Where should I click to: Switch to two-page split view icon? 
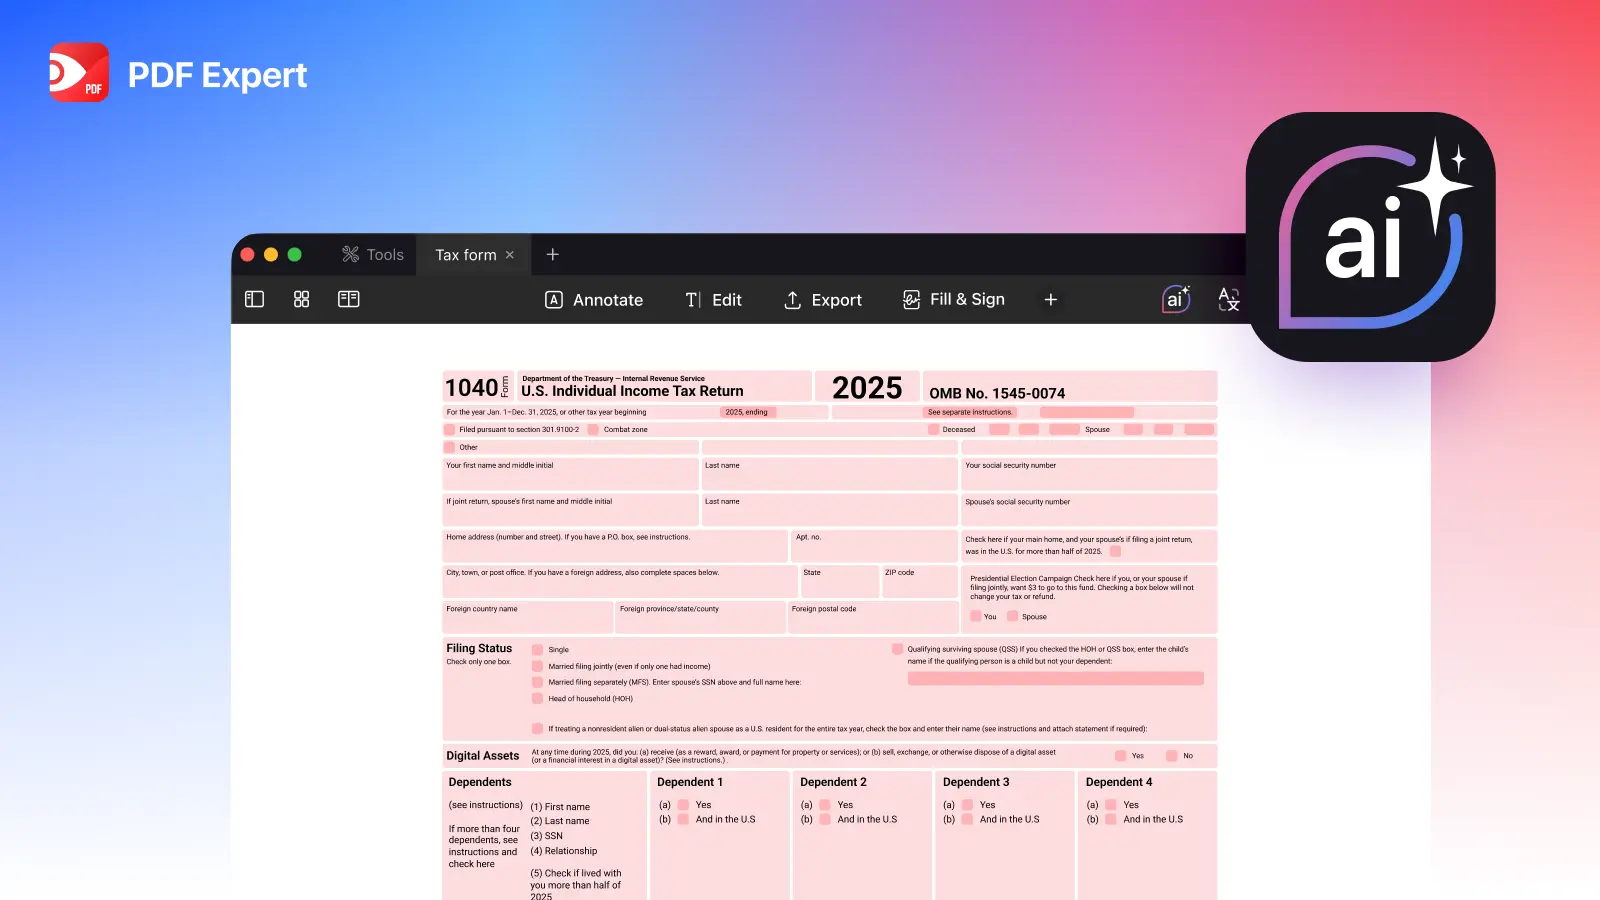[348, 299]
